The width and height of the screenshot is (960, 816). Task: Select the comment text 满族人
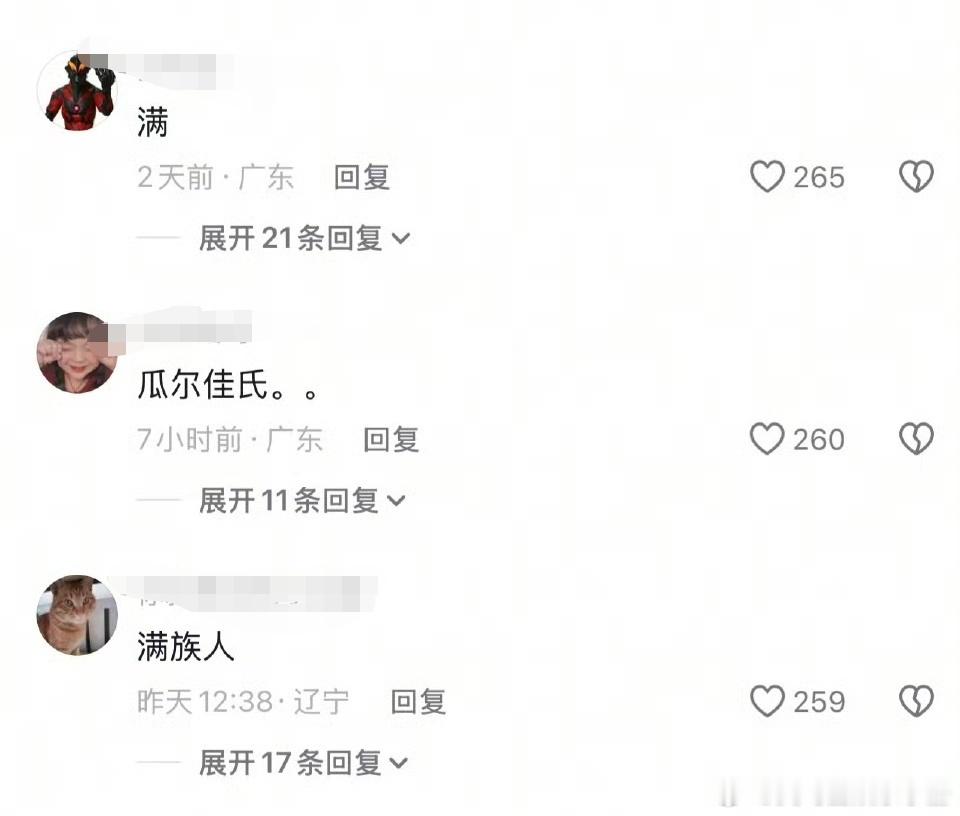[x=186, y=647]
